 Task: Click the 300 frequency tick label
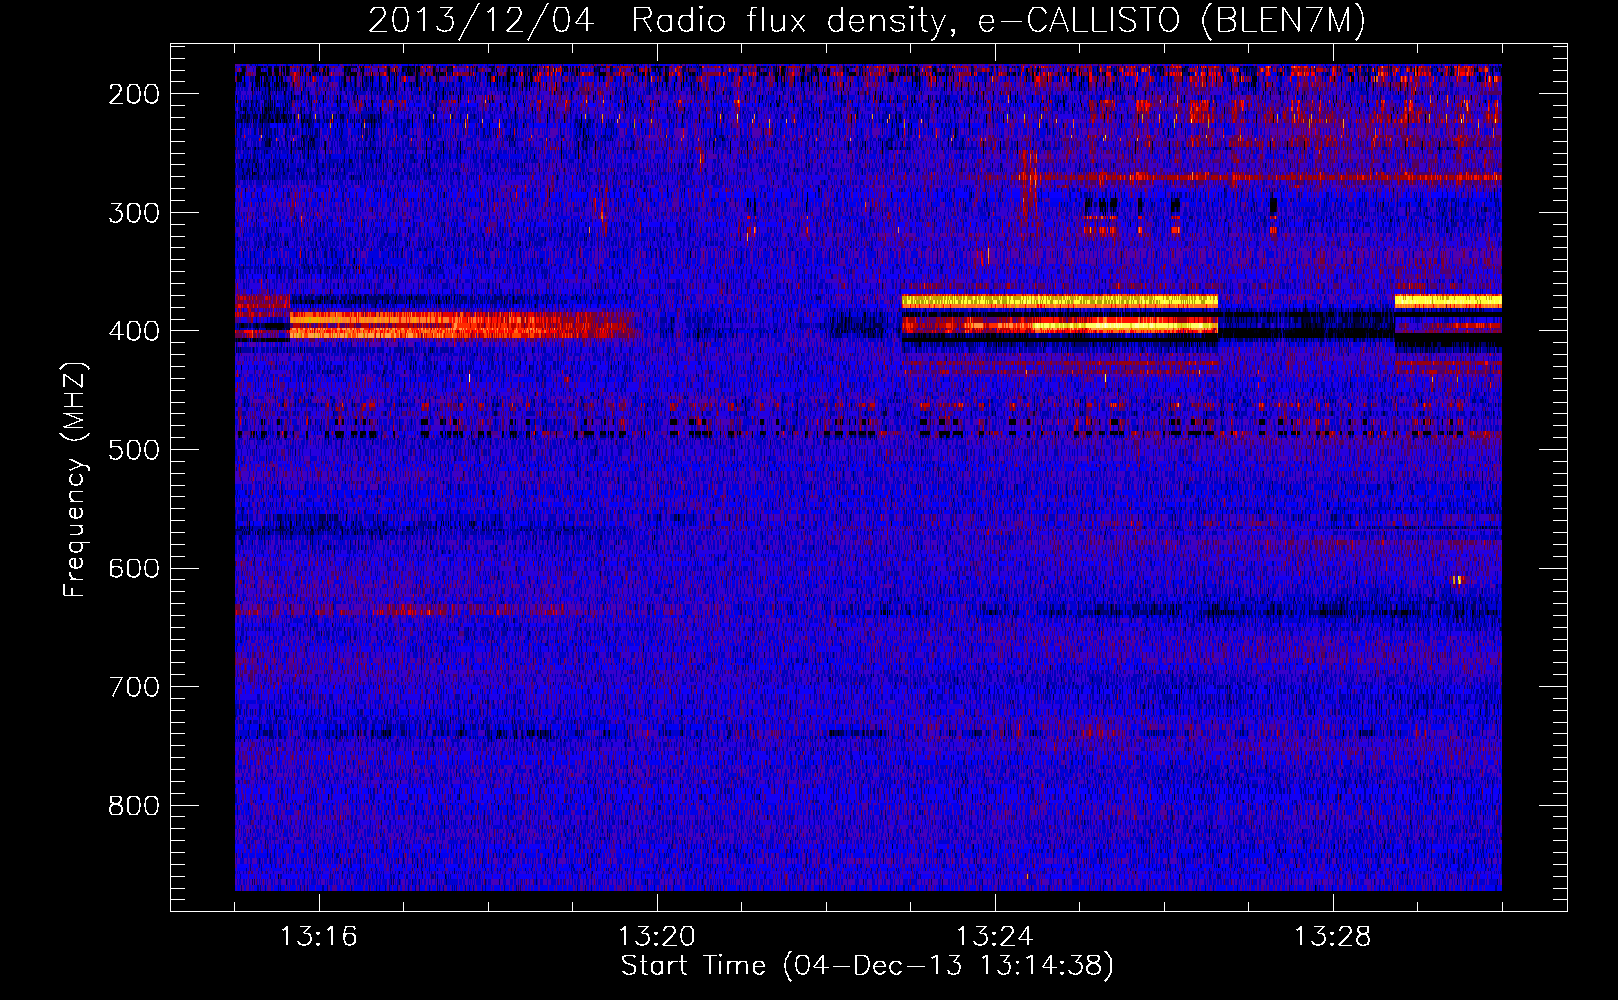(x=134, y=213)
